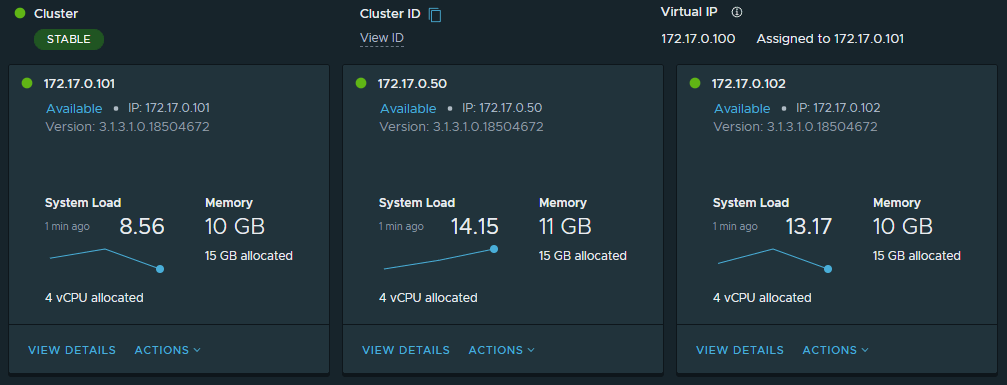
Task: Click the green status dot of node 172.17.0.101
Action: tap(27, 83)
